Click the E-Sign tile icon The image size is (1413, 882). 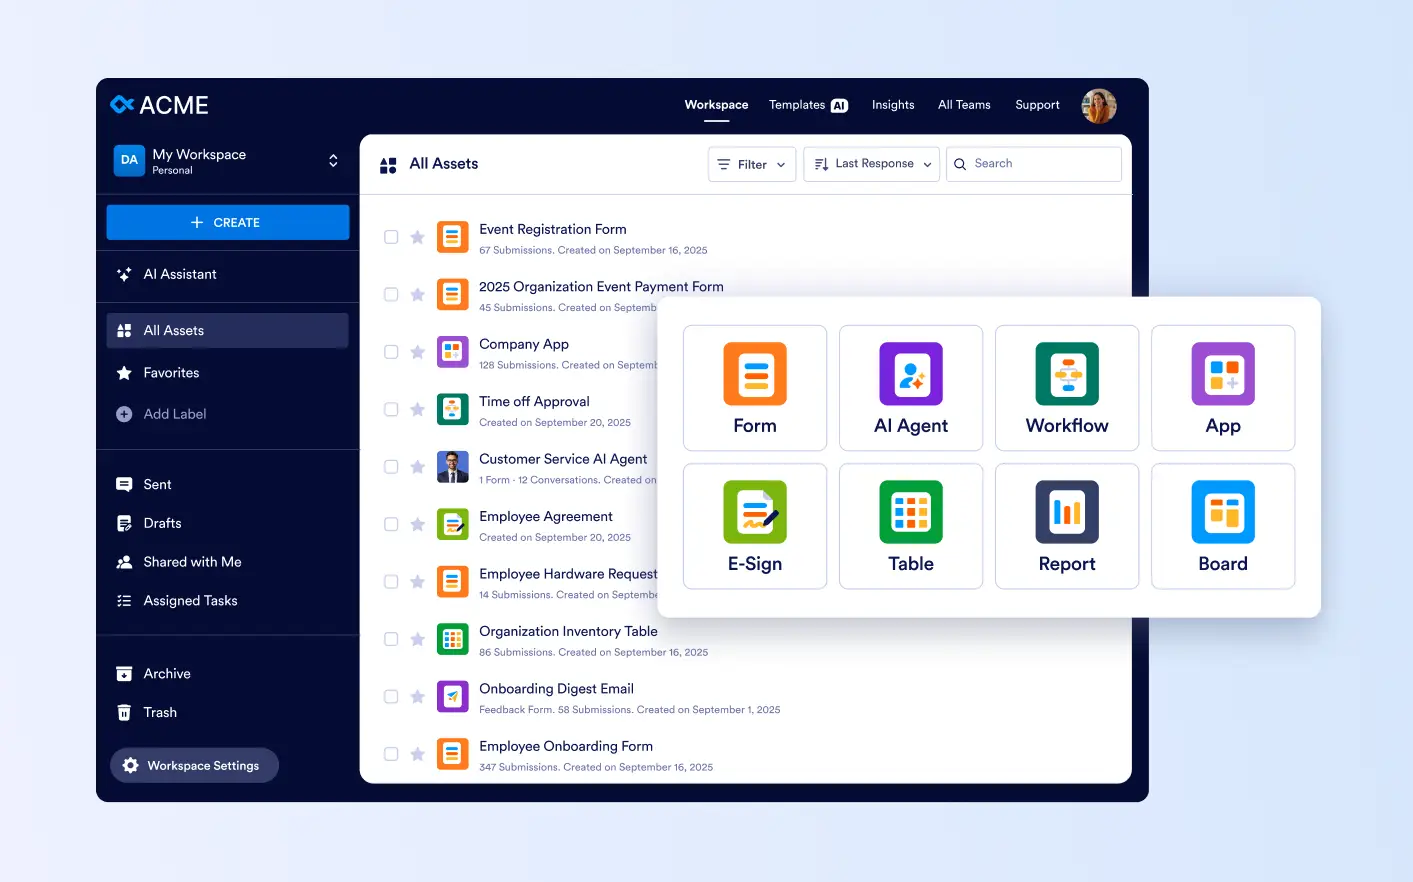[755, 512]
